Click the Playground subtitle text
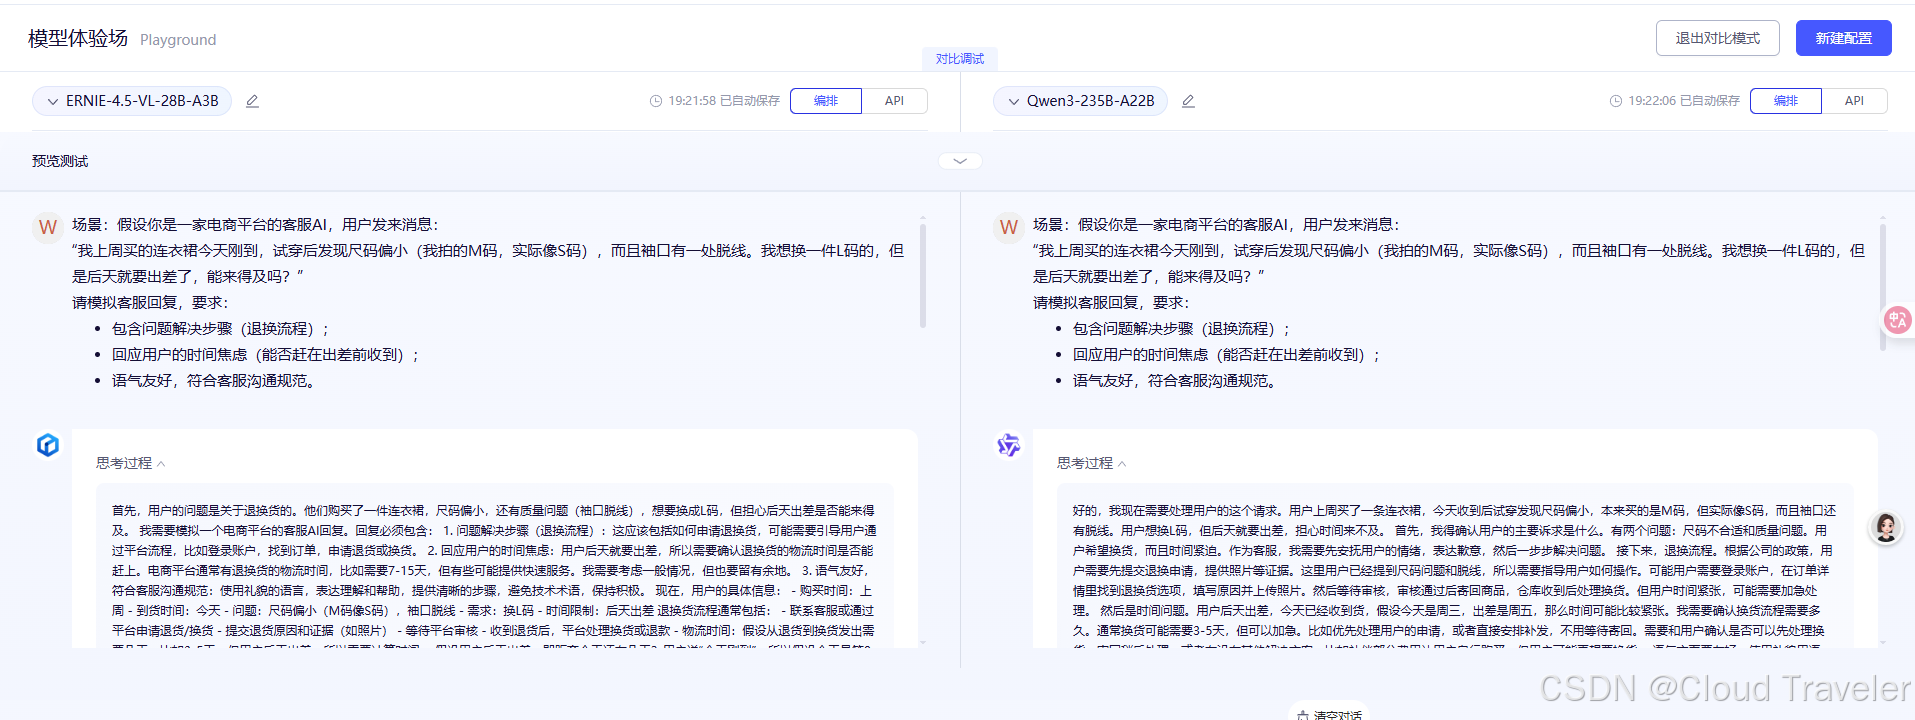This screenshot has height=720, width=1915. tap(178, 40)
